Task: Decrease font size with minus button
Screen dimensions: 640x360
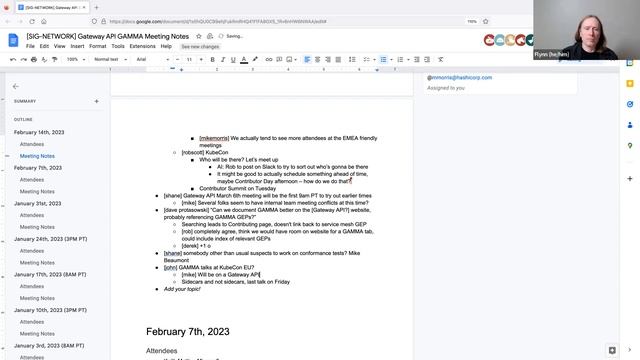Action: (178, 60)
